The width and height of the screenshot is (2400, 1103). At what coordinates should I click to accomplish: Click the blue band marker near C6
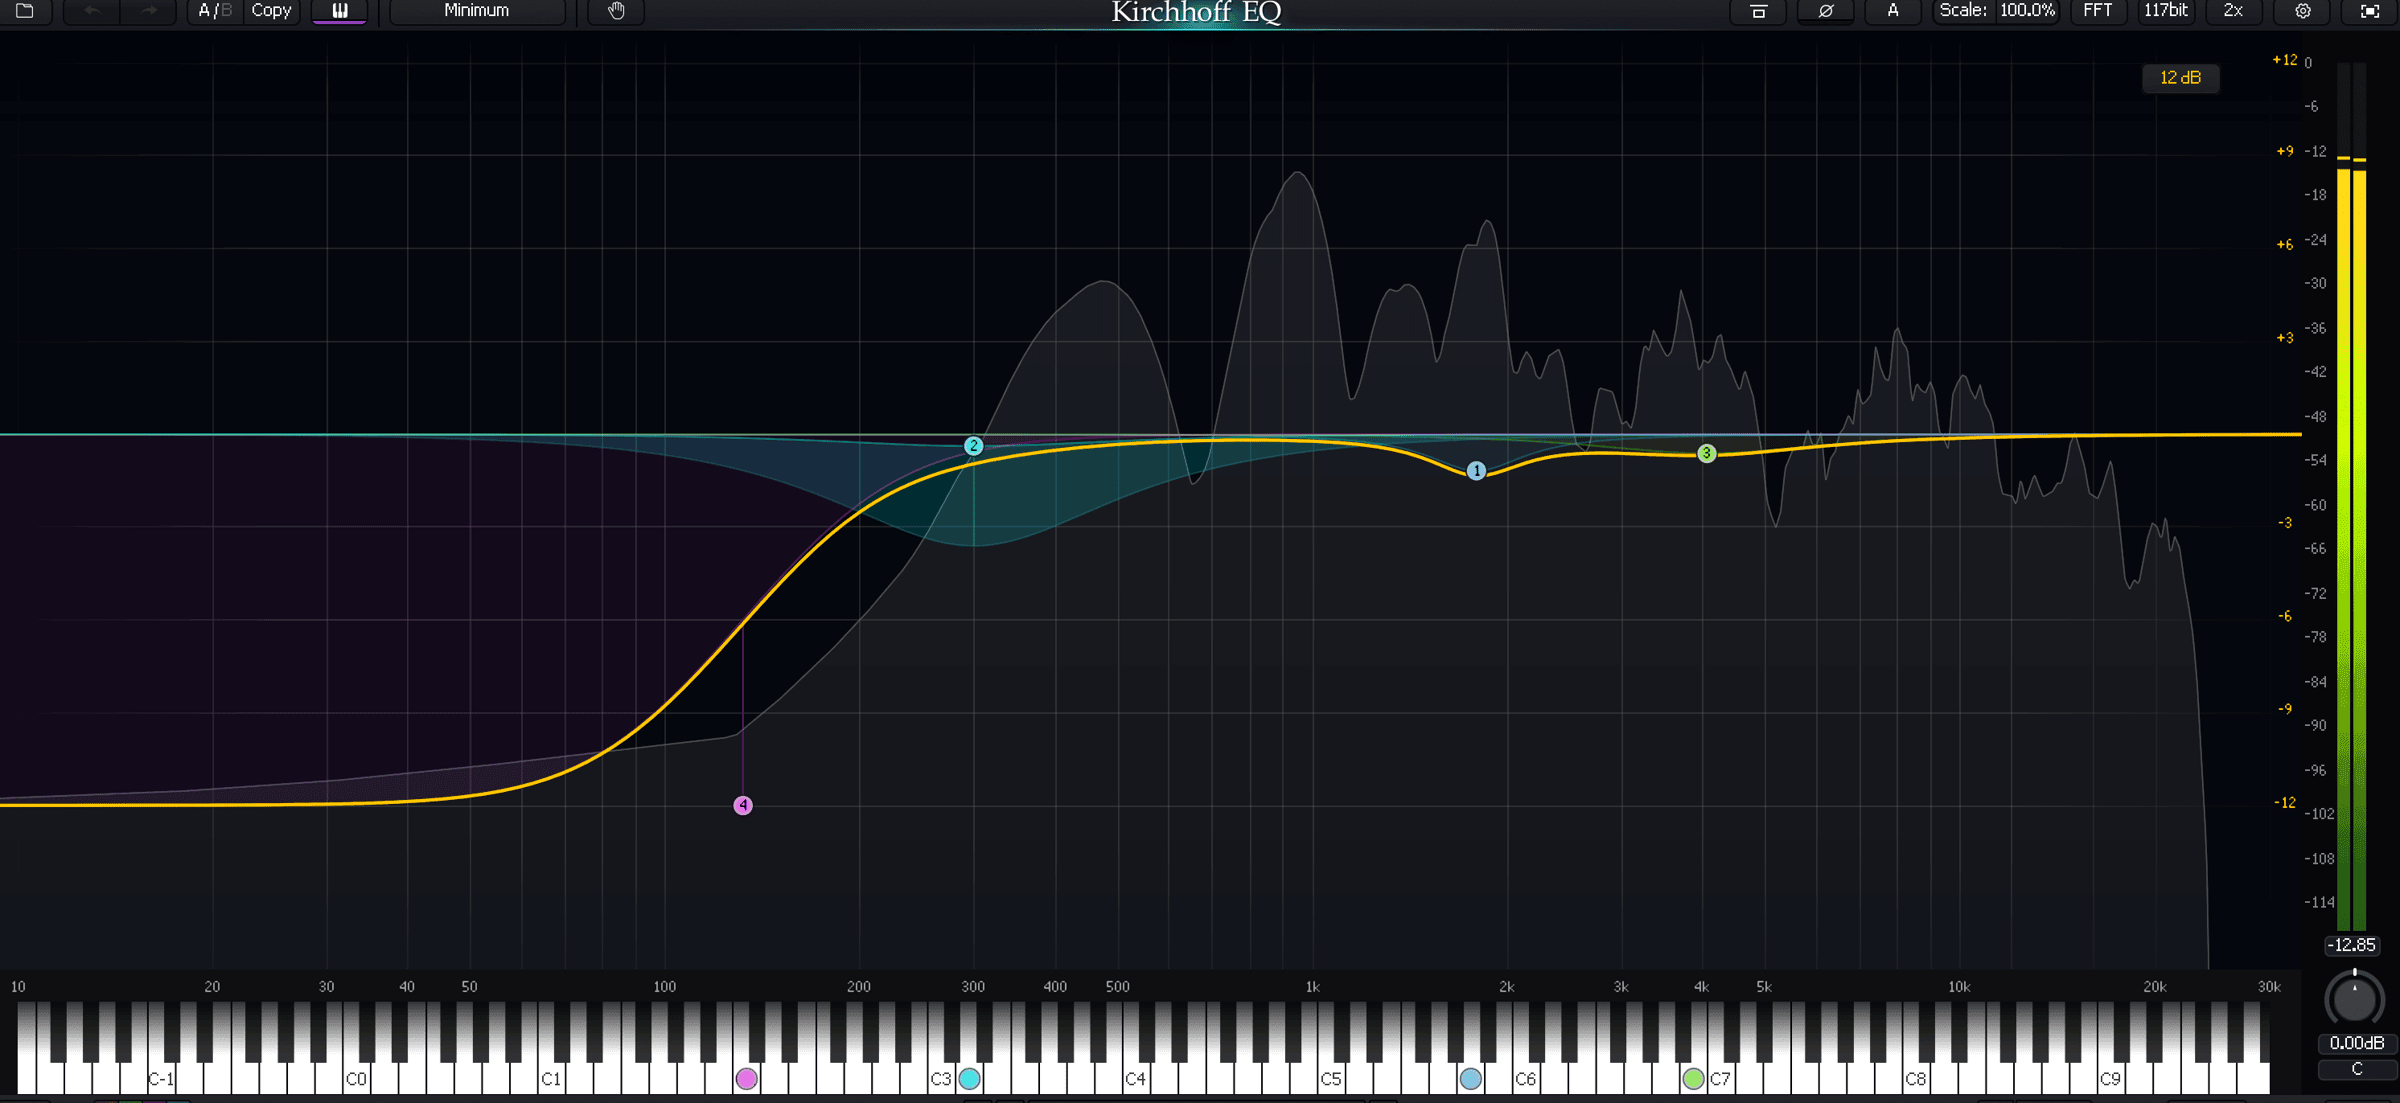point(1470,1079)
